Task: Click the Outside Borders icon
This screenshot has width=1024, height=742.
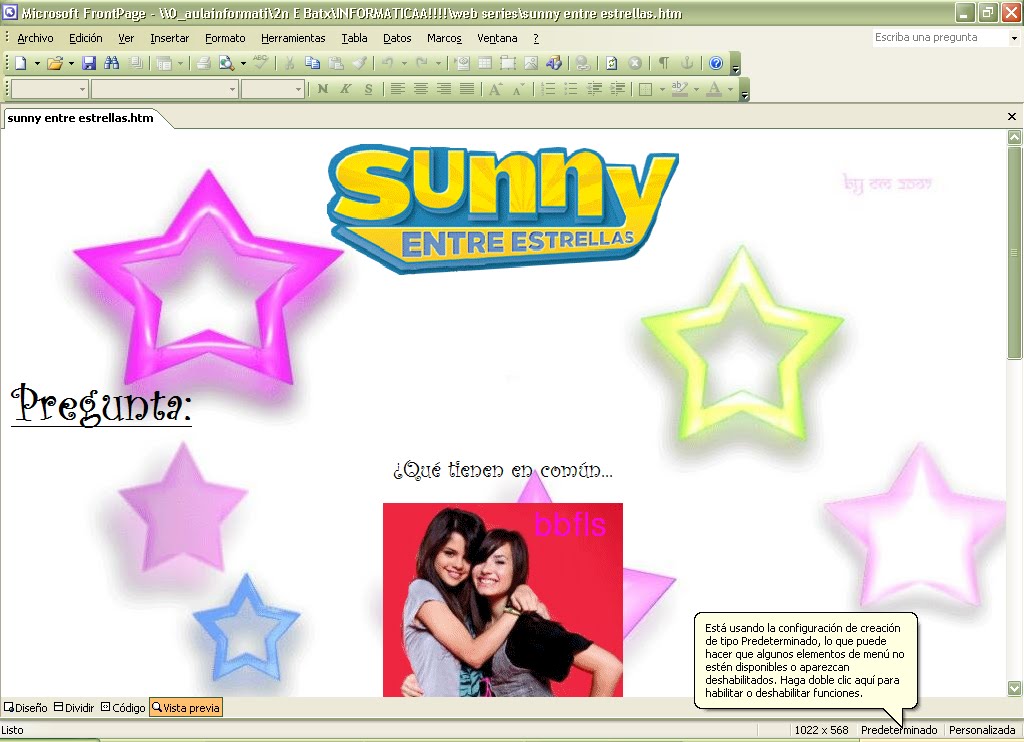Action: (x=646, y=89)
